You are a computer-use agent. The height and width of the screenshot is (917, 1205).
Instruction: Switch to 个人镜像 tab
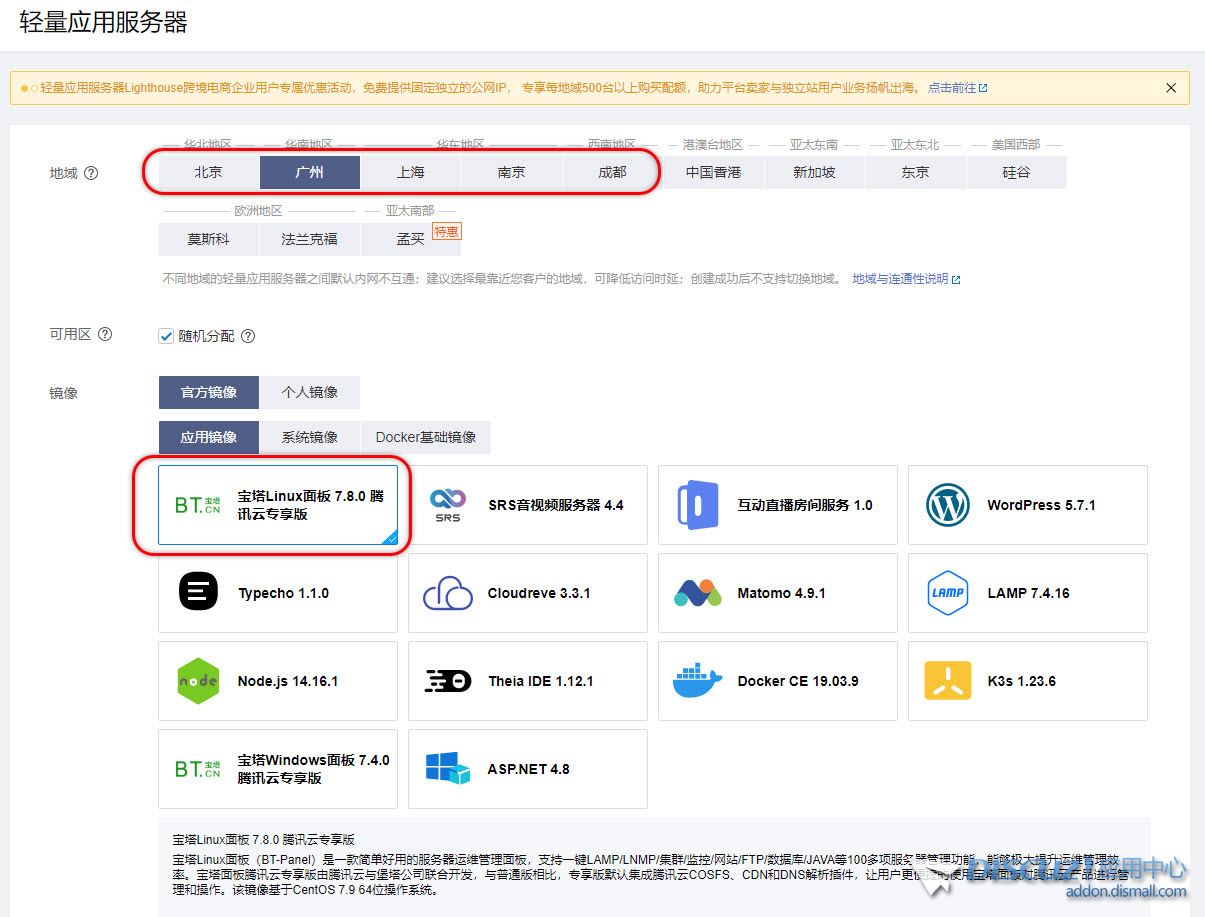click(310, 392)
